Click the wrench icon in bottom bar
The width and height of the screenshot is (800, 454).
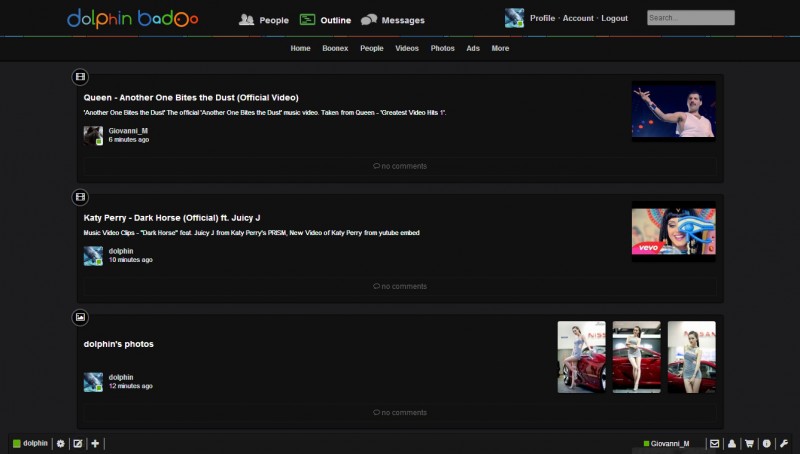[x=784, y=443]
